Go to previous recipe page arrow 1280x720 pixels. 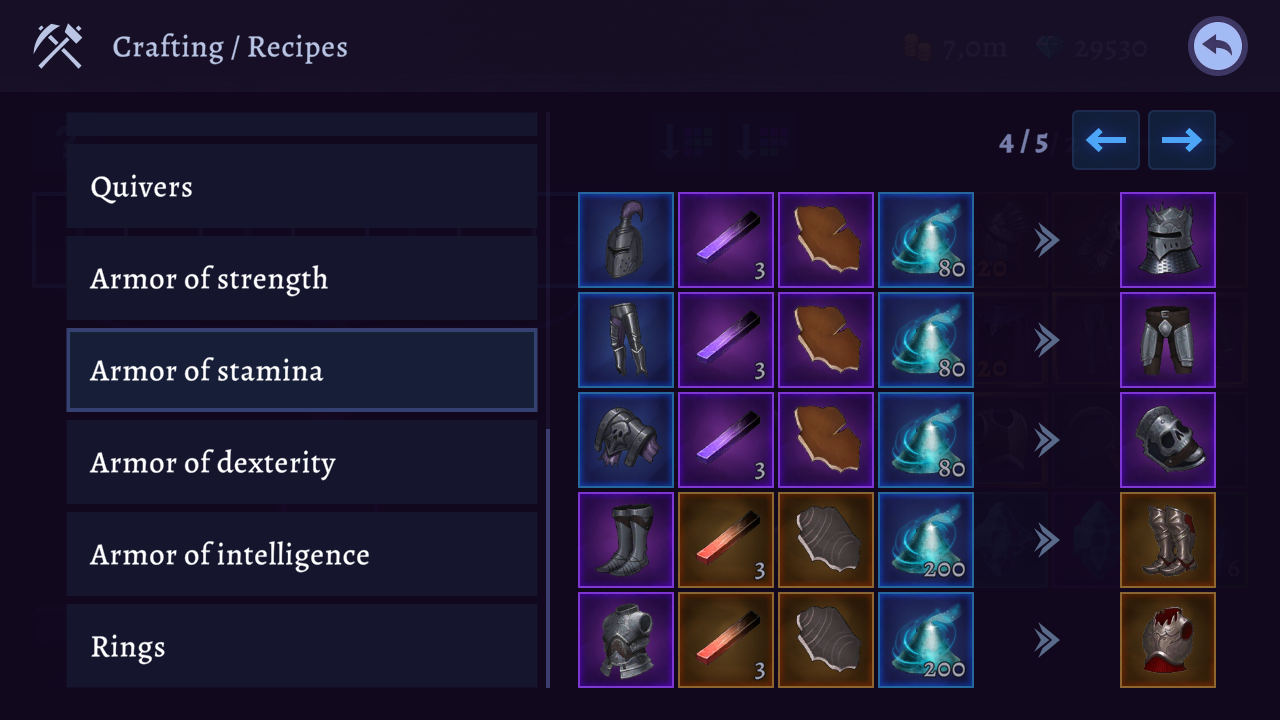(1105, 140)
